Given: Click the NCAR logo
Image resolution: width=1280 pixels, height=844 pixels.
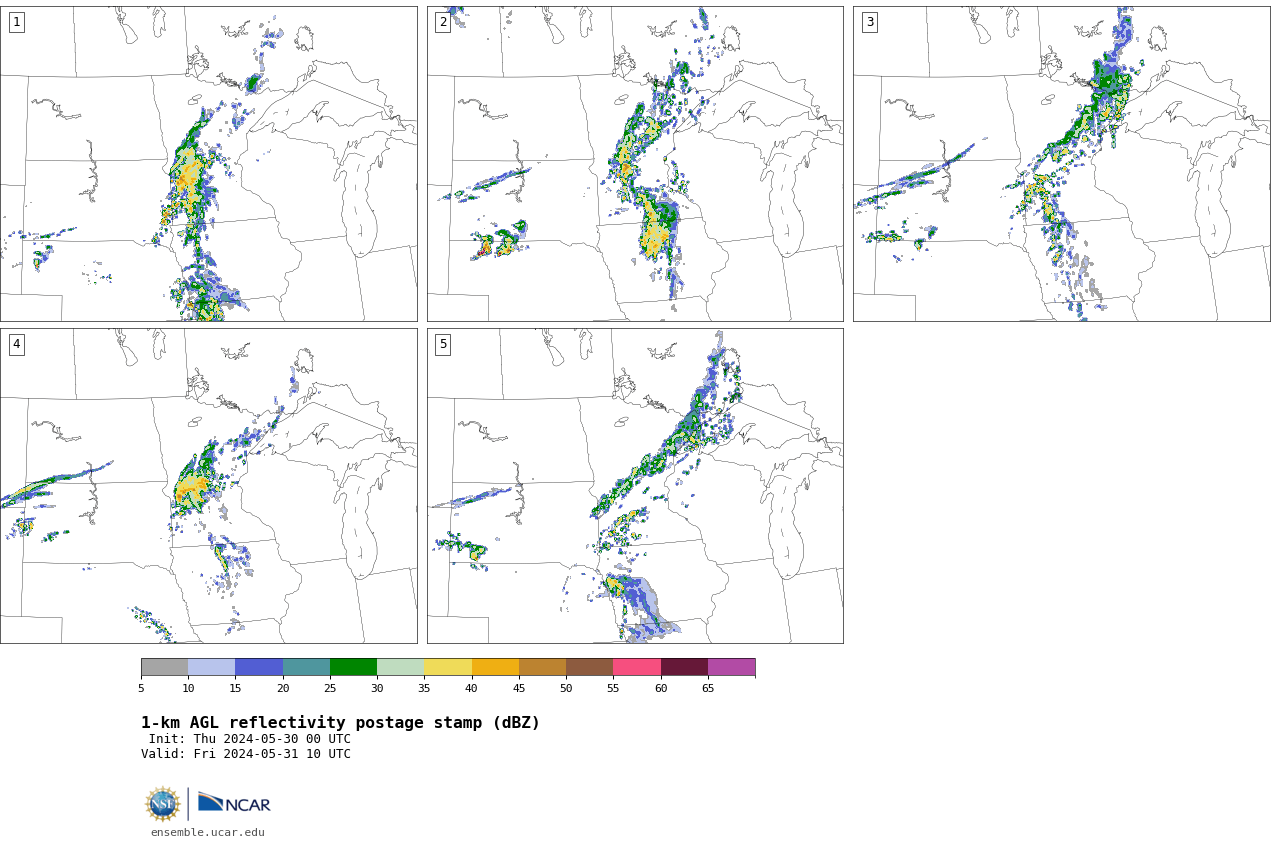Looking at the screenshot, I should 234,803.
